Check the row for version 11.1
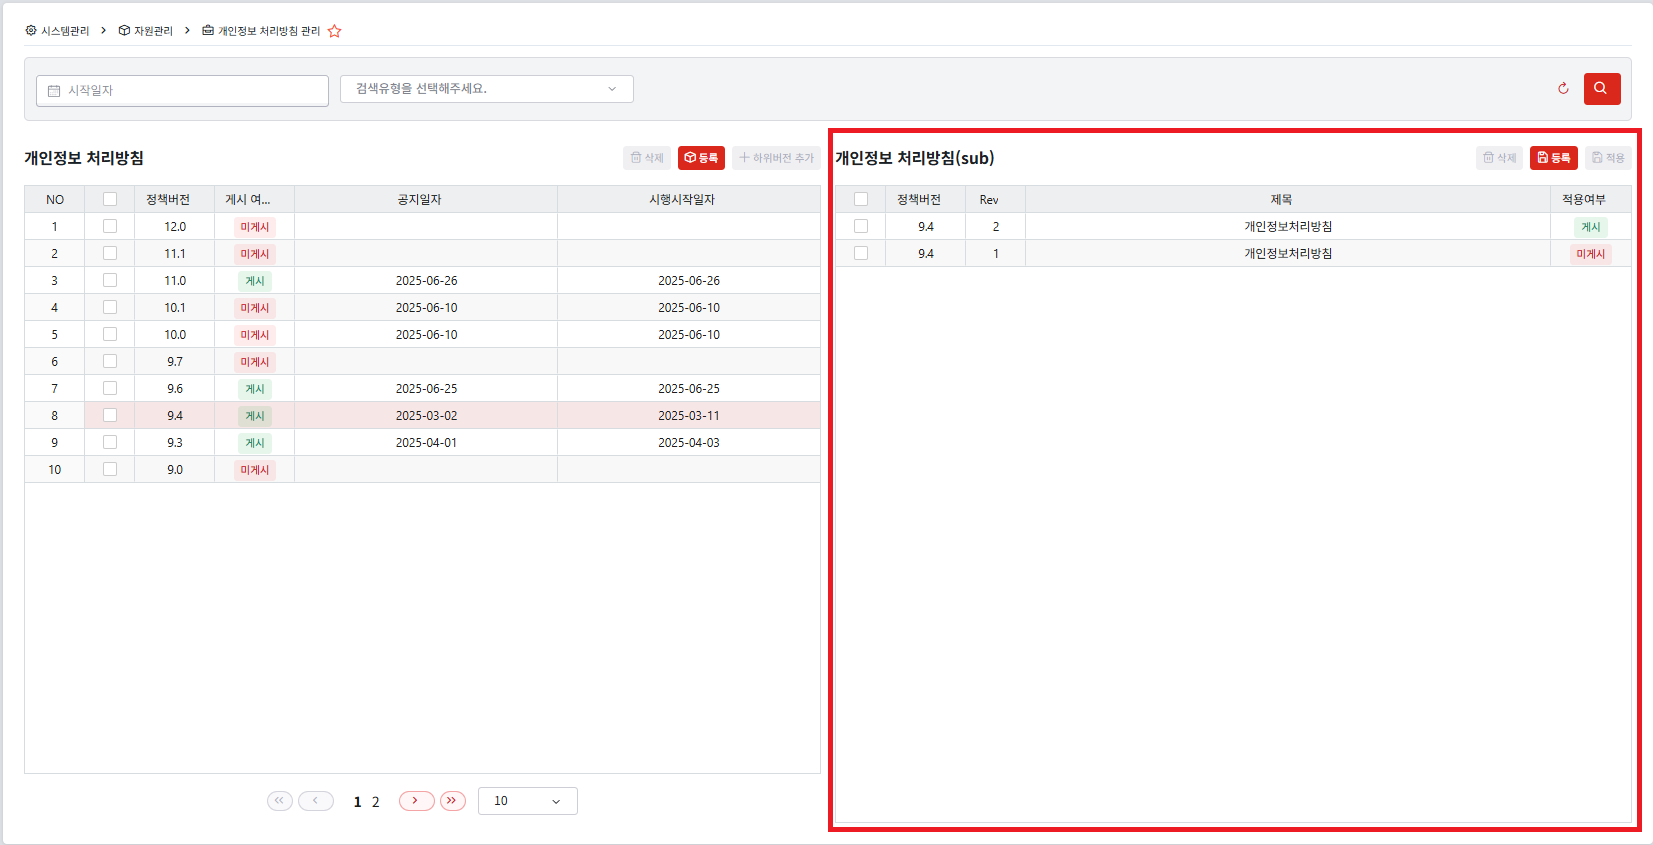 110,253
